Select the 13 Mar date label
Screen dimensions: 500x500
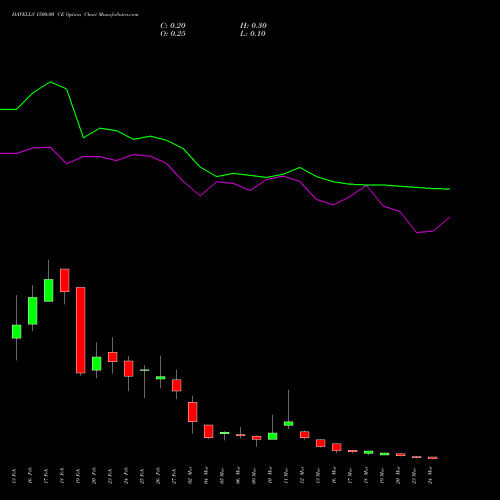[x=318, y=476]
